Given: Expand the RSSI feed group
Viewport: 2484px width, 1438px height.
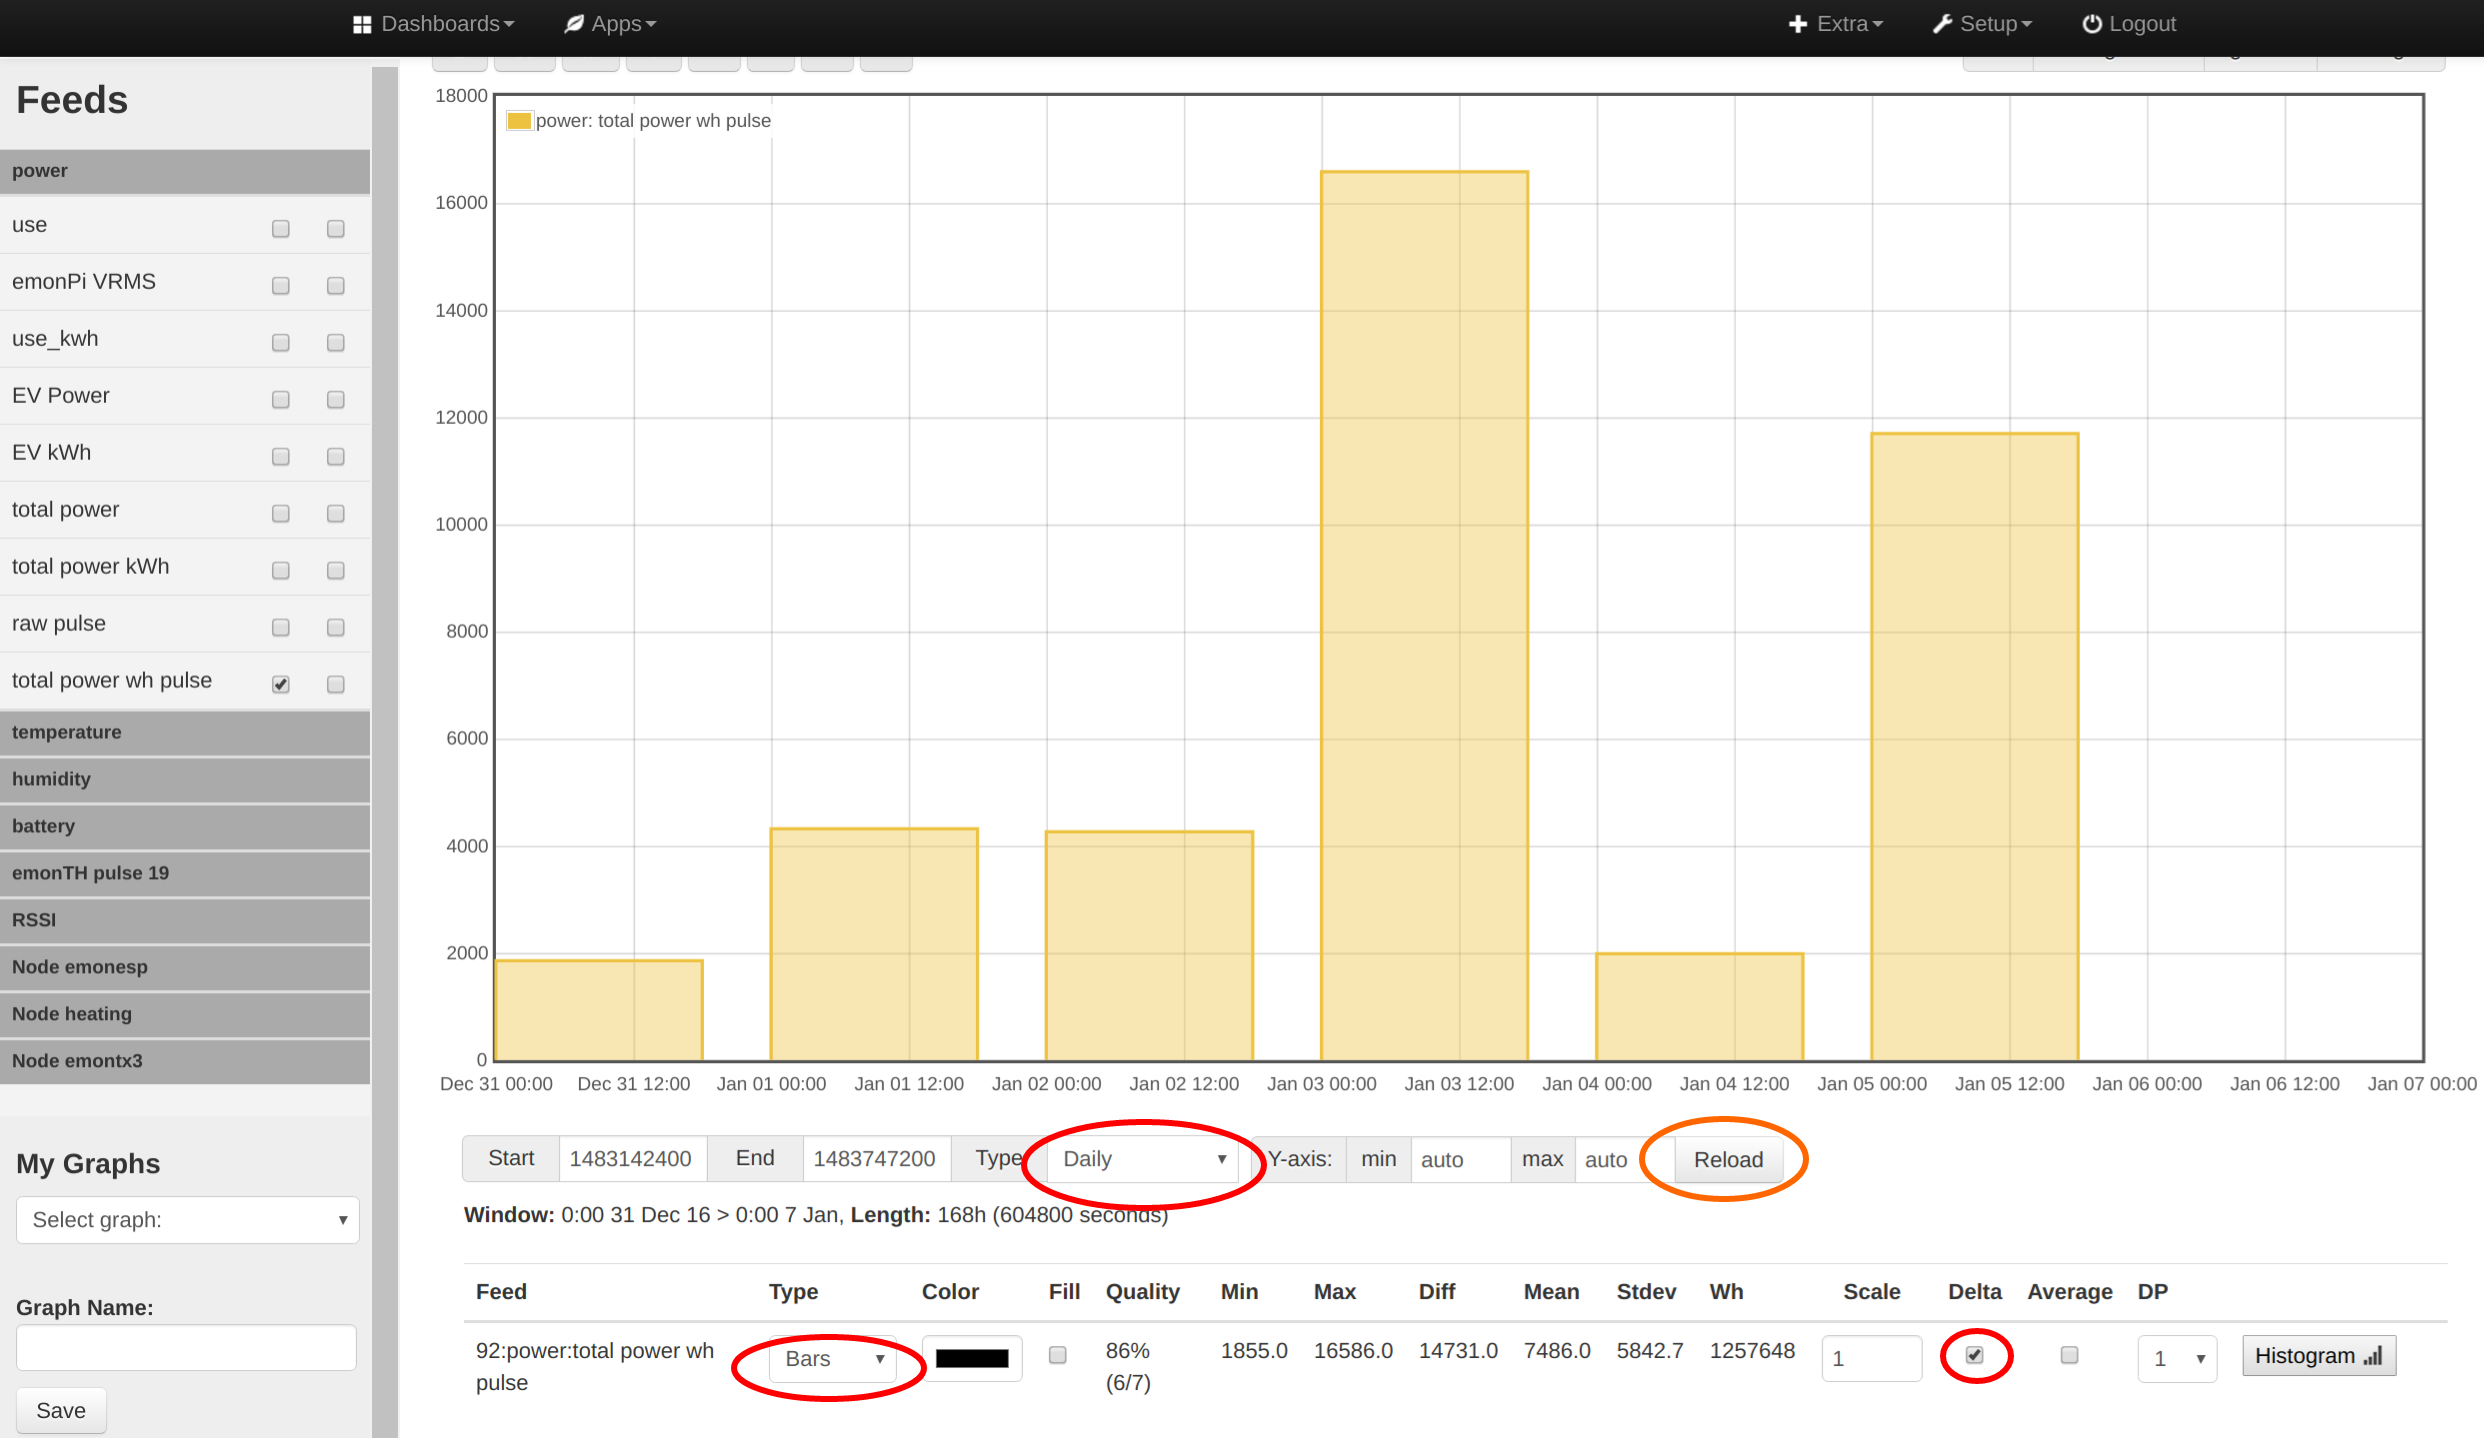Looking at the screenshot, I should pos(185,921).
